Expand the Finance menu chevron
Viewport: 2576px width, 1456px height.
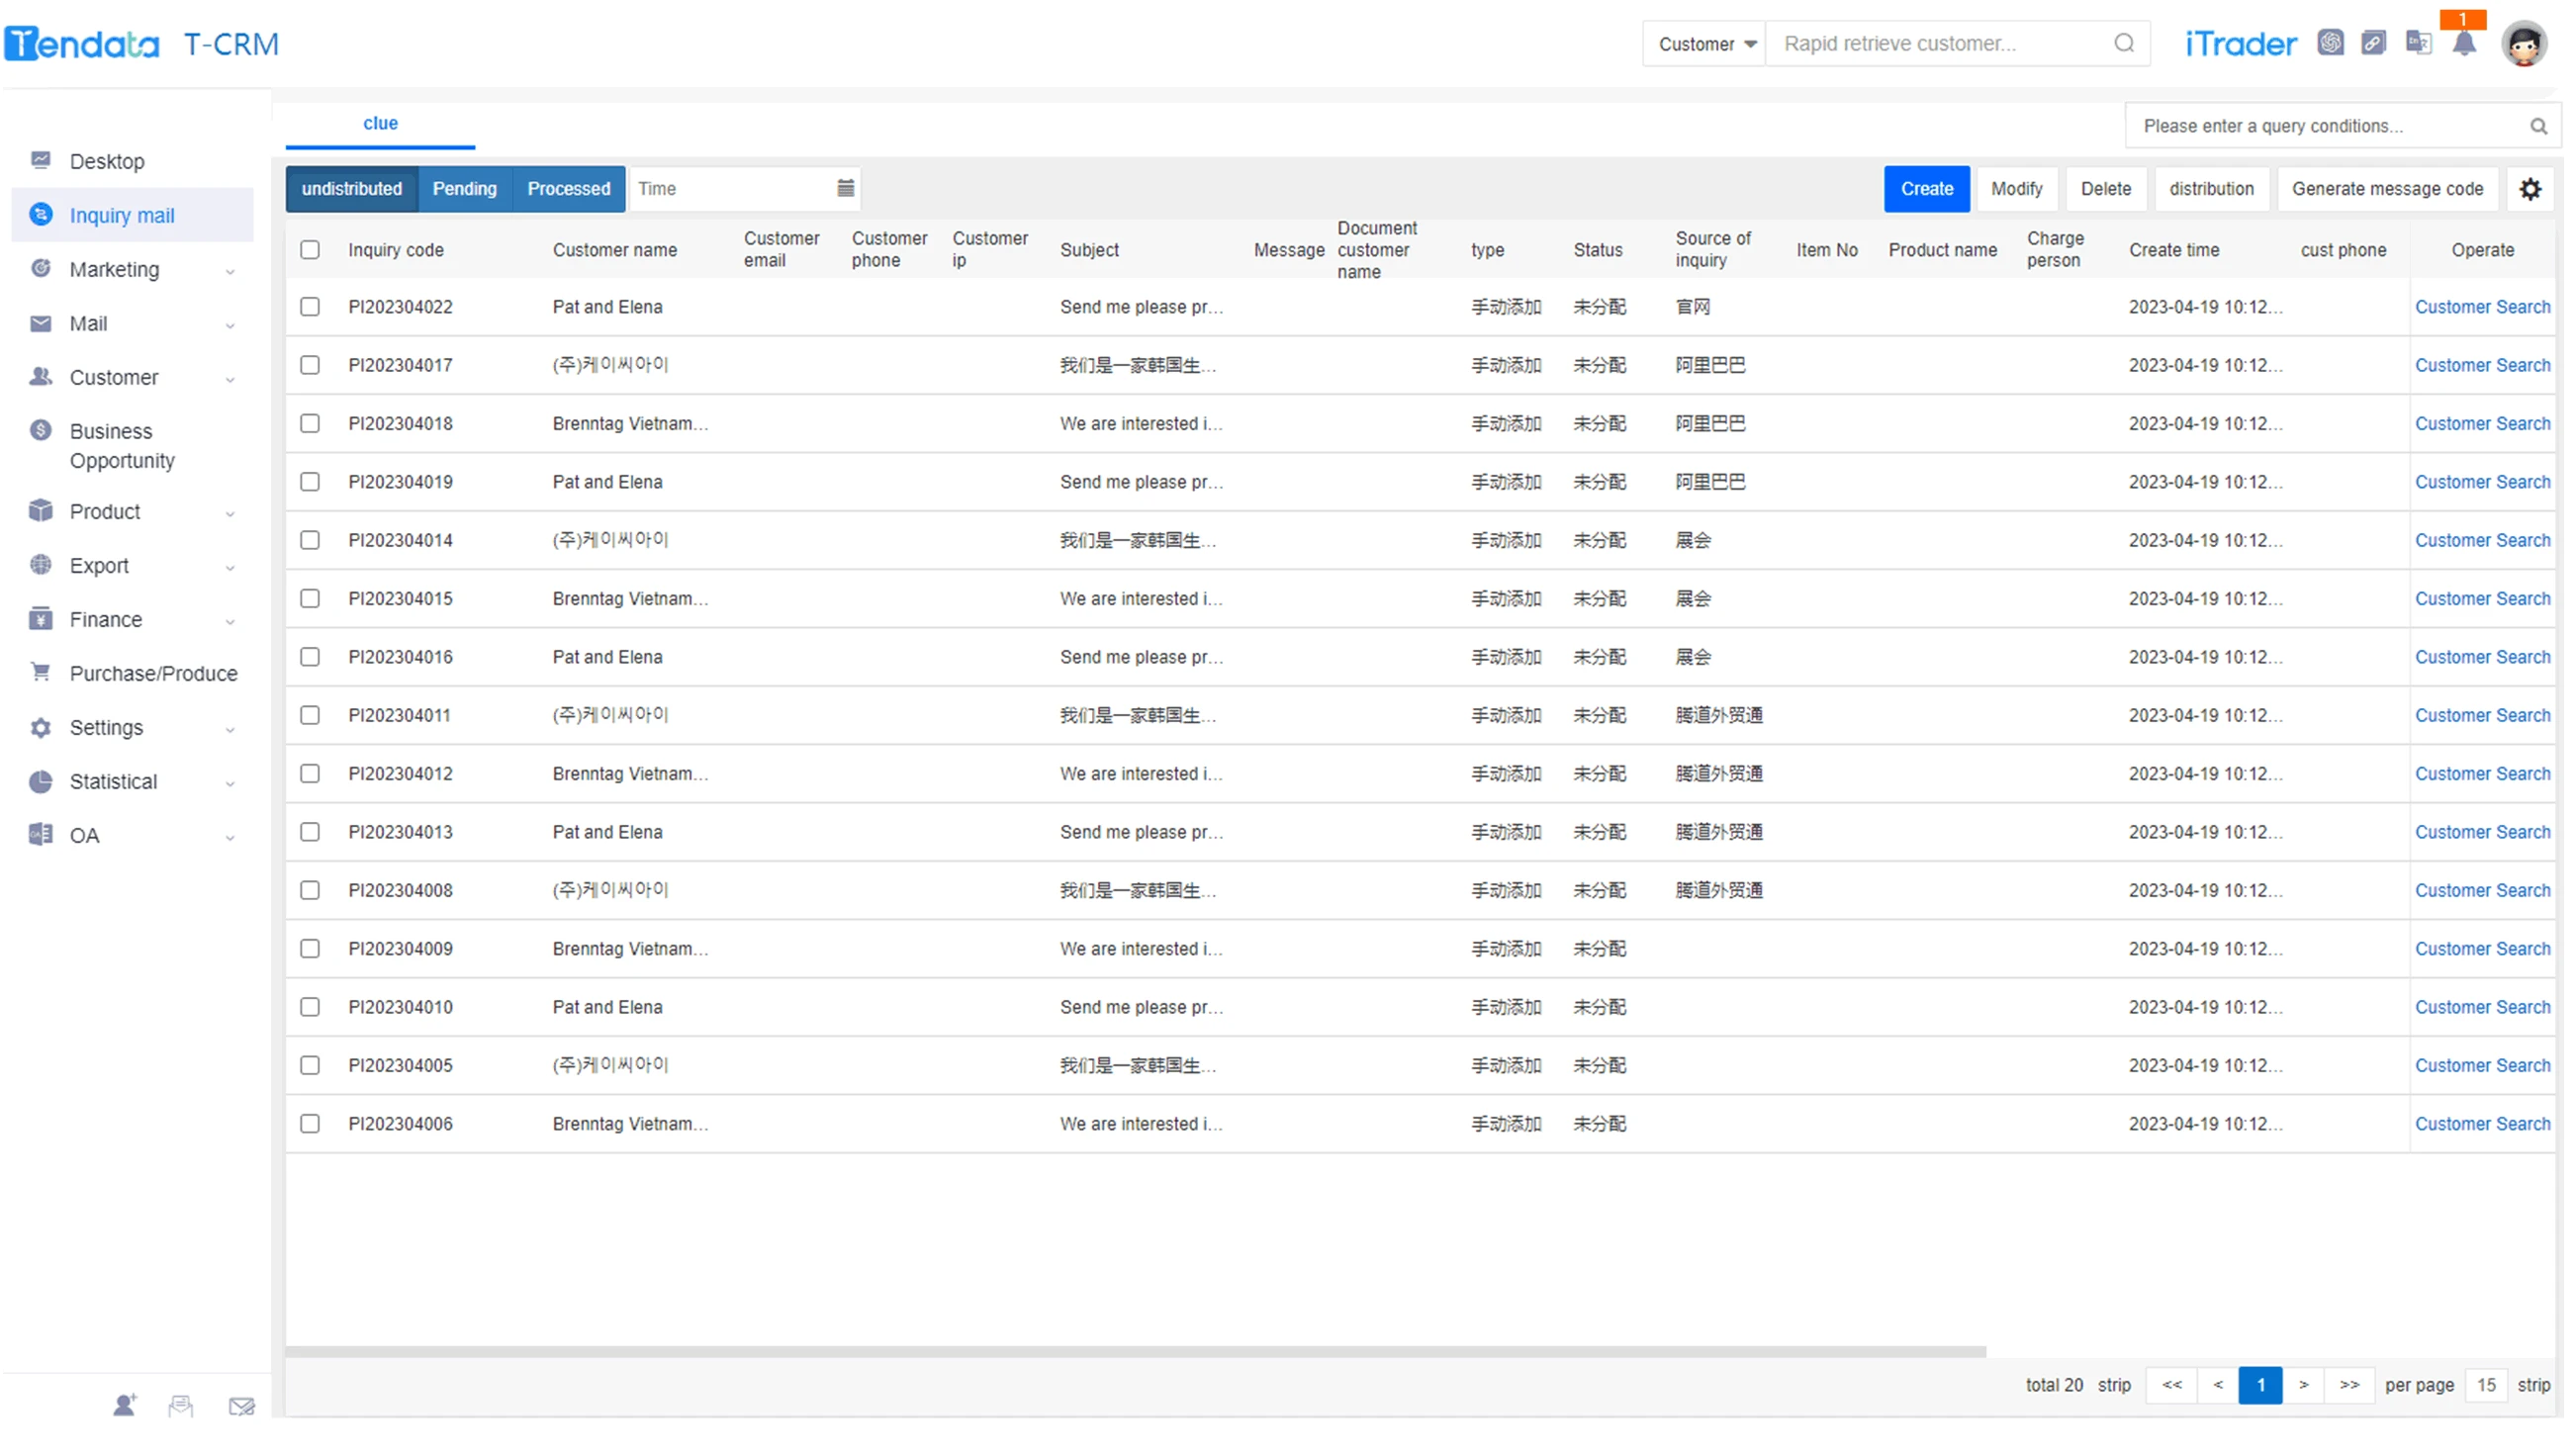[230, 621]
